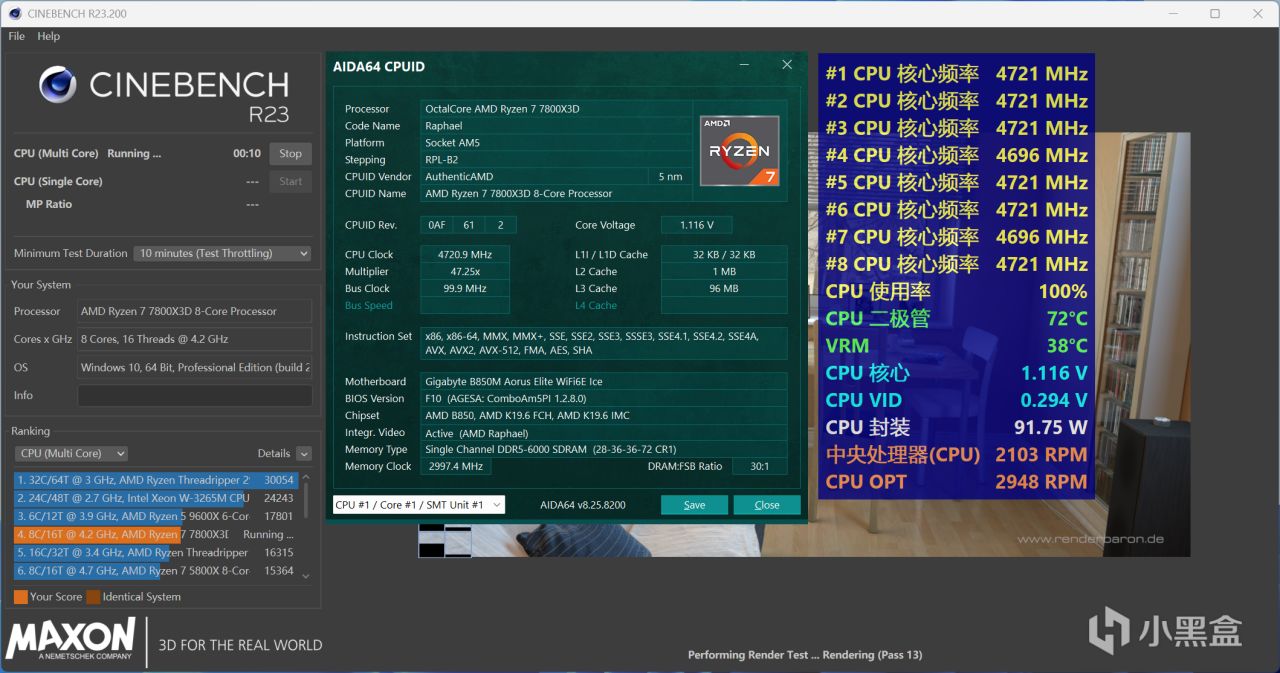Click the L3 Cache 96 MB value
This screenshot has height=673, width=1280.
point(724,288)
